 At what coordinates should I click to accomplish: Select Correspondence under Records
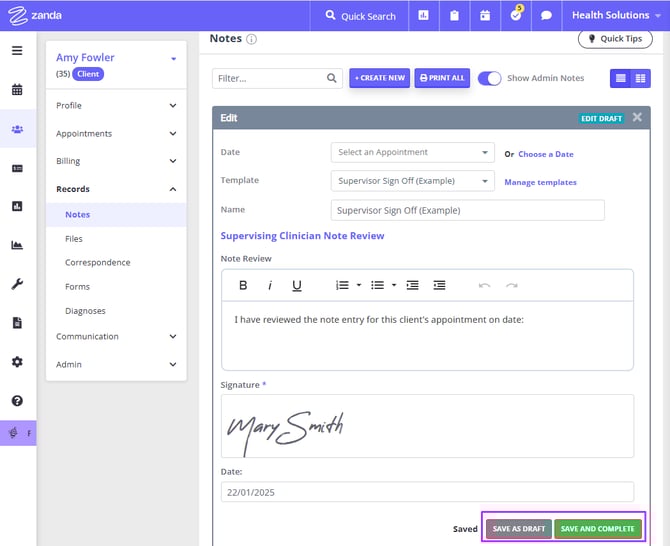(97, 263)
